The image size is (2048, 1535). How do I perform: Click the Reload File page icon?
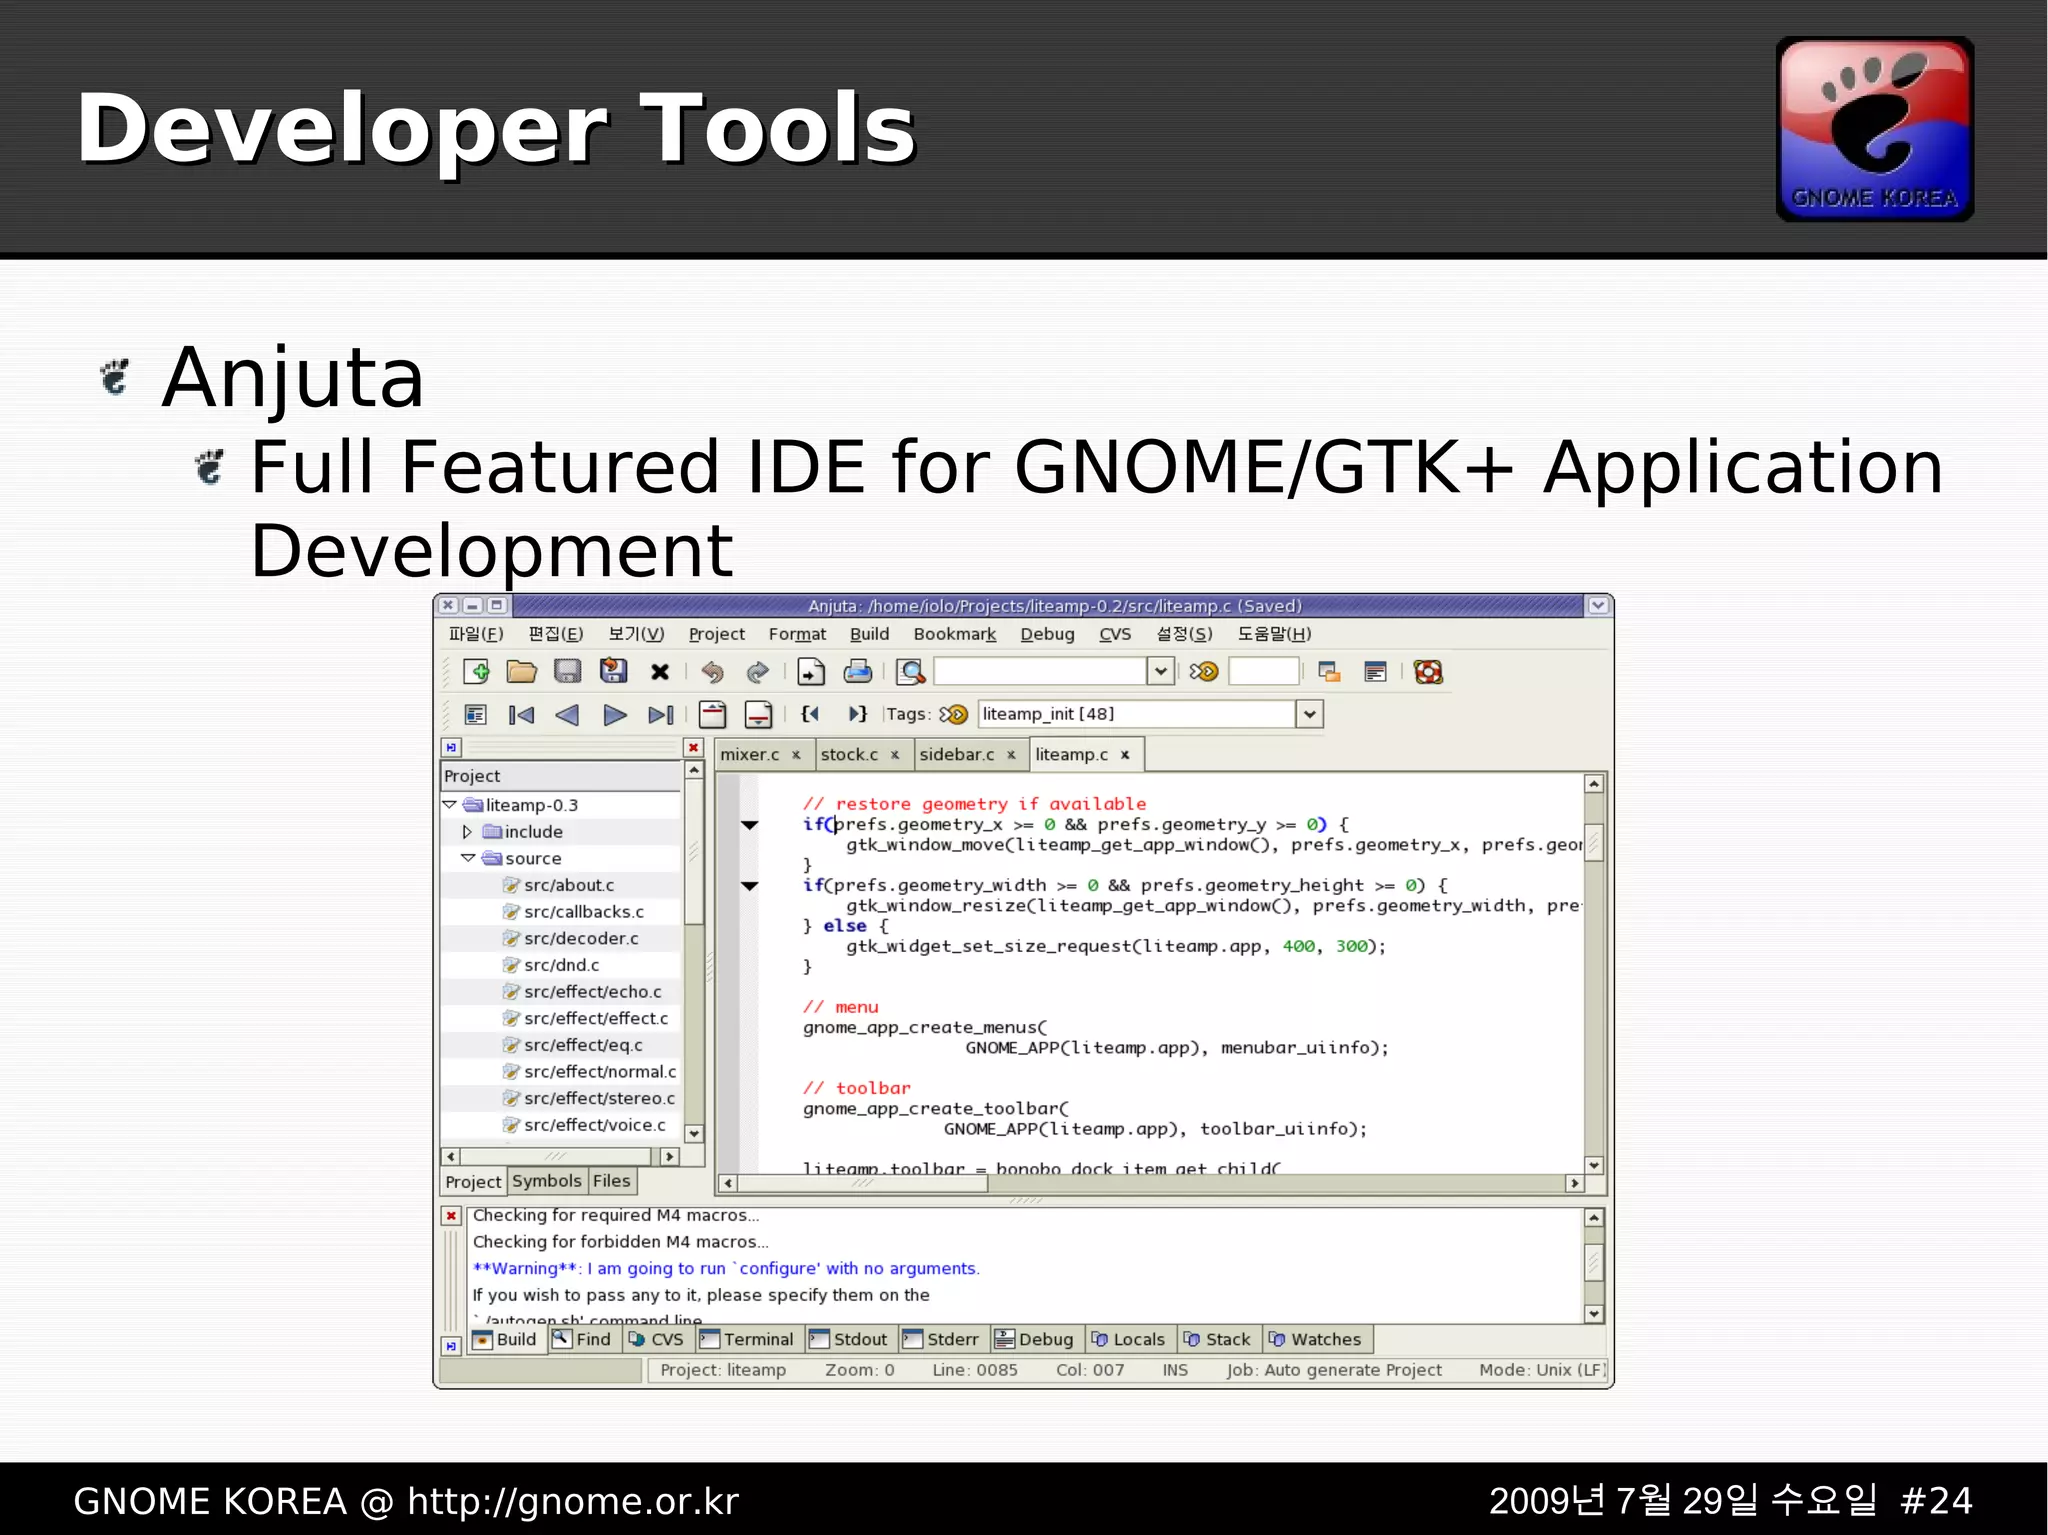(811, 672)
